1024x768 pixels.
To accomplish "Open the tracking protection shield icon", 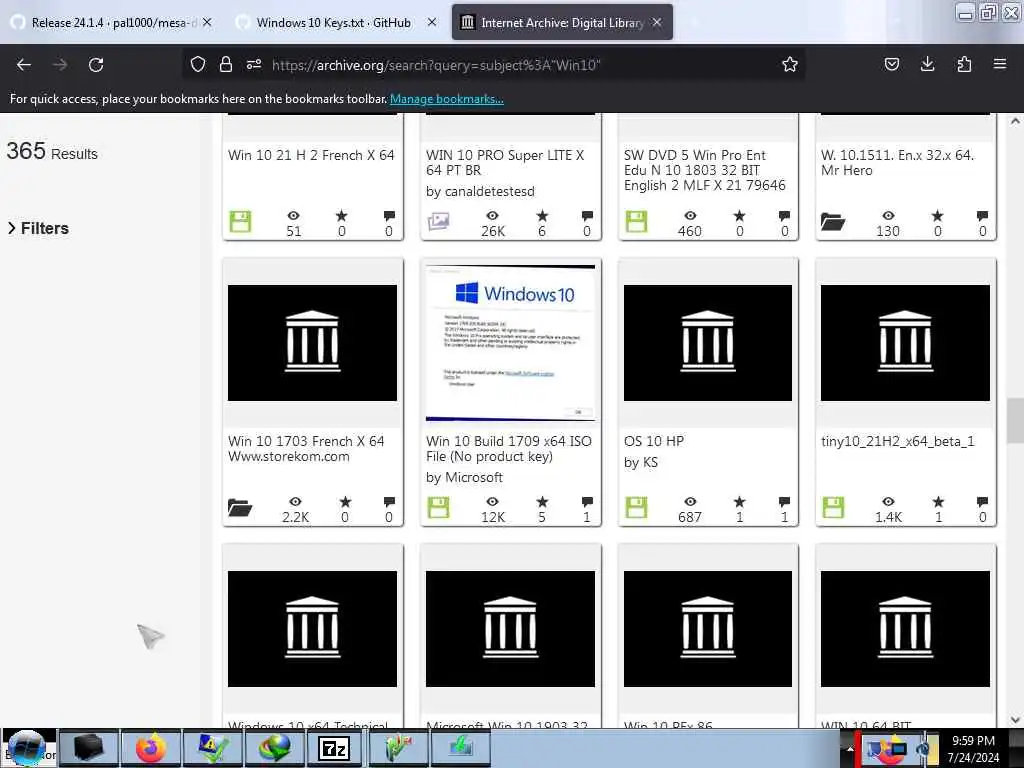I will [198, 64].
